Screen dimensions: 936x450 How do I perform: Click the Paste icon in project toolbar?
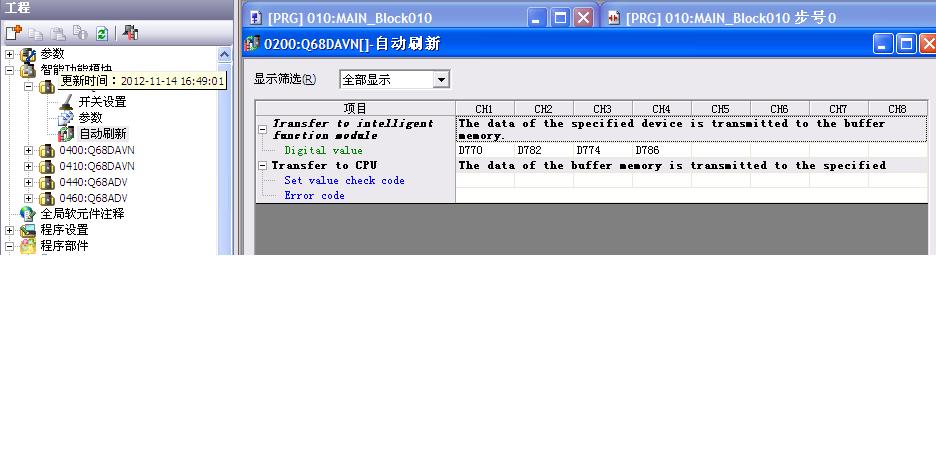58,33
